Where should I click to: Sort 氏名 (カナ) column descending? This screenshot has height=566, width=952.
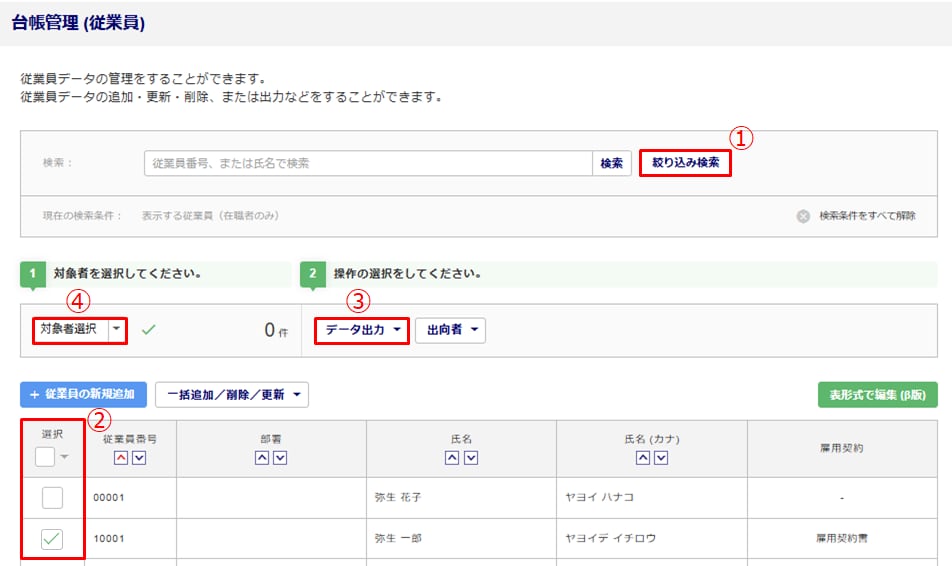[x=661, y=457]
